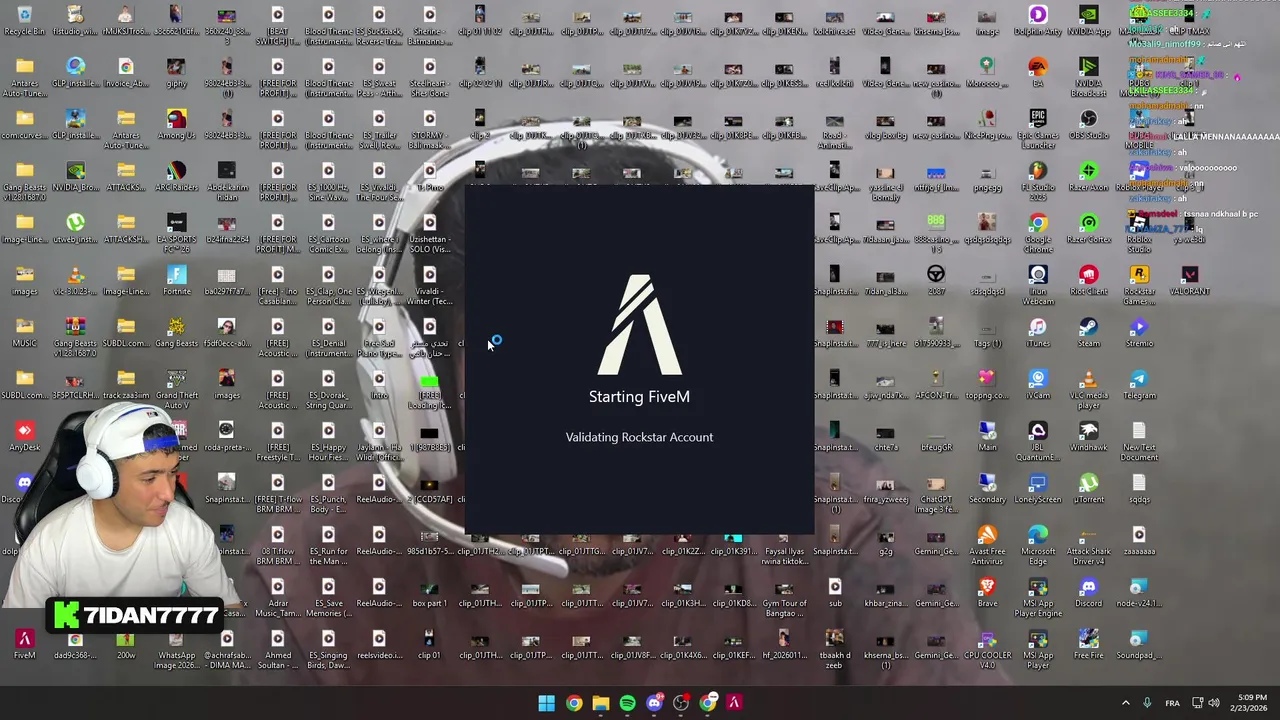
Task: Select the box part 1 clip
Action: 429,592
